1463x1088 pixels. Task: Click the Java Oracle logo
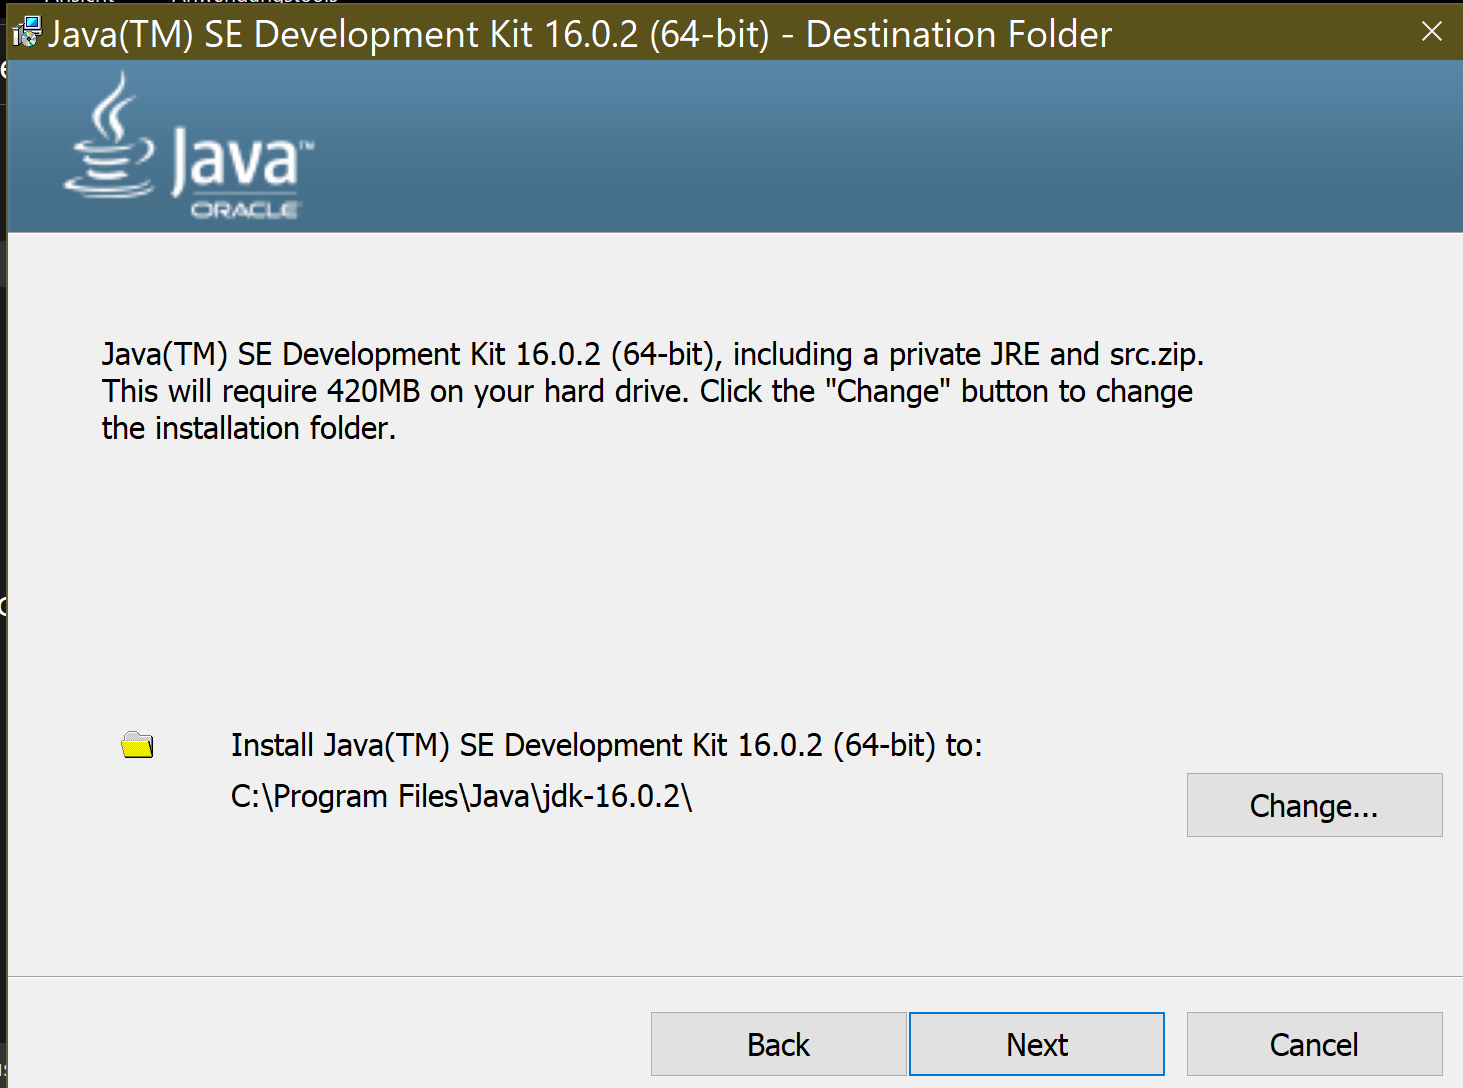point(189,147)
